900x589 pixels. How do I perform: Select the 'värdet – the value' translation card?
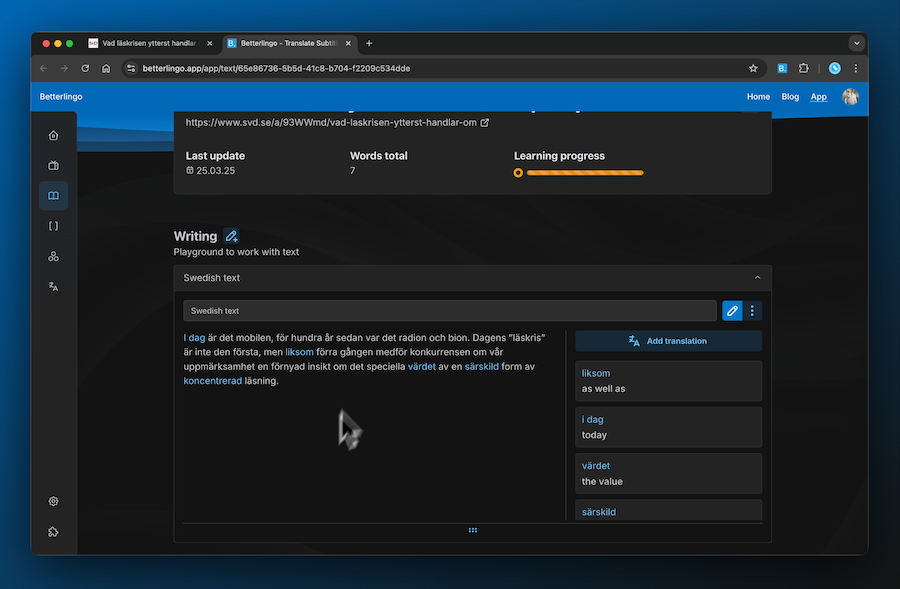pyautogui.click(x=669, y=474)
